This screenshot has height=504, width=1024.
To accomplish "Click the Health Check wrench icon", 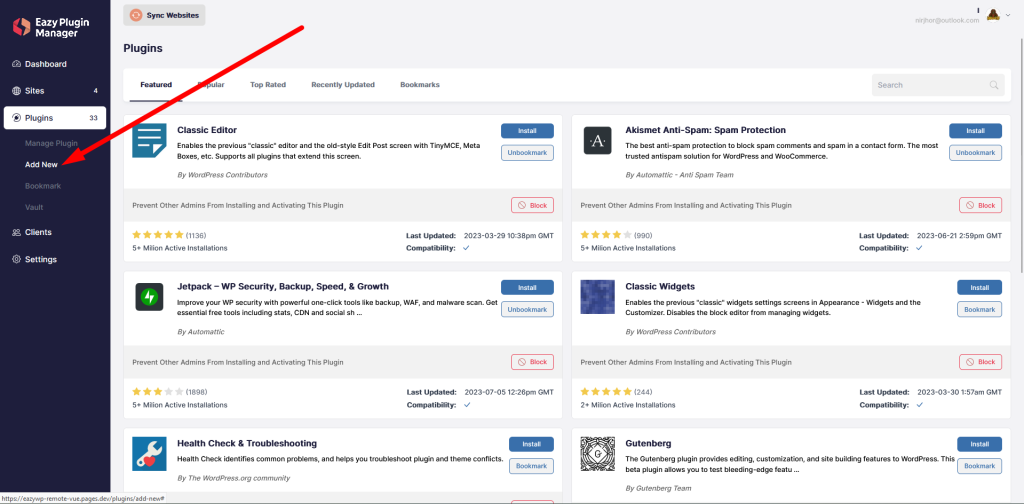I will [150, 454].
